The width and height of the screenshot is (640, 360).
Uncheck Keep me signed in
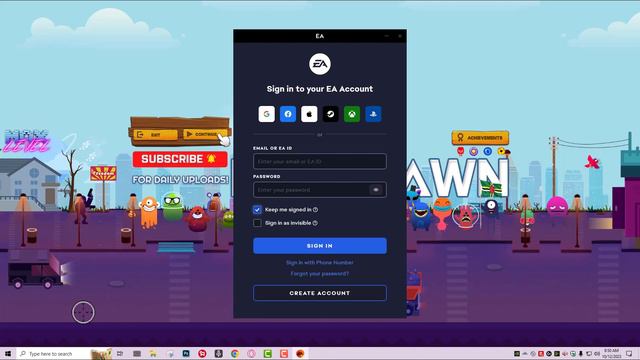(257, 210)
